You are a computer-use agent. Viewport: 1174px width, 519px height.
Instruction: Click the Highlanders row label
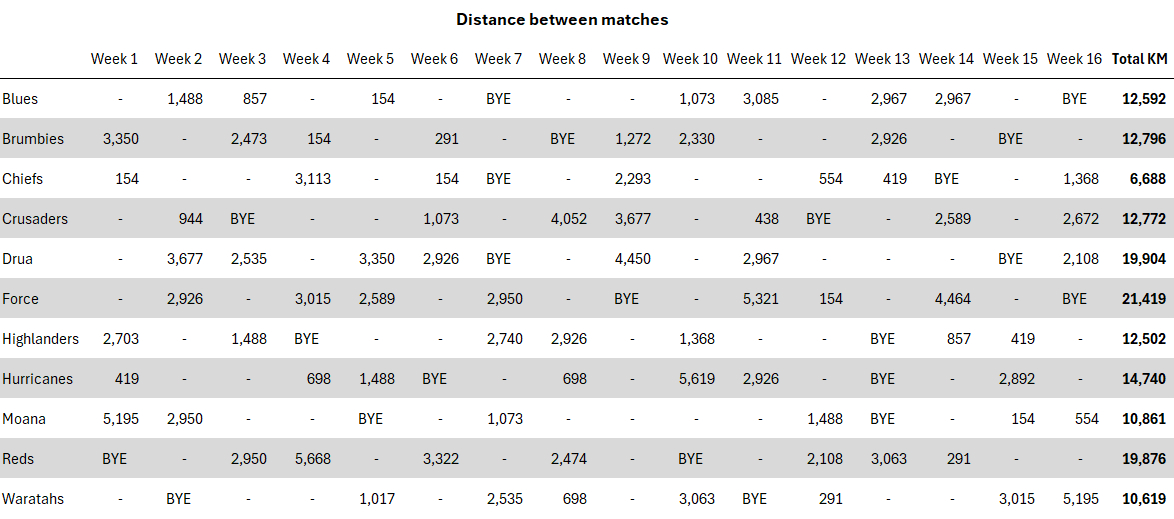coord(40,339)
